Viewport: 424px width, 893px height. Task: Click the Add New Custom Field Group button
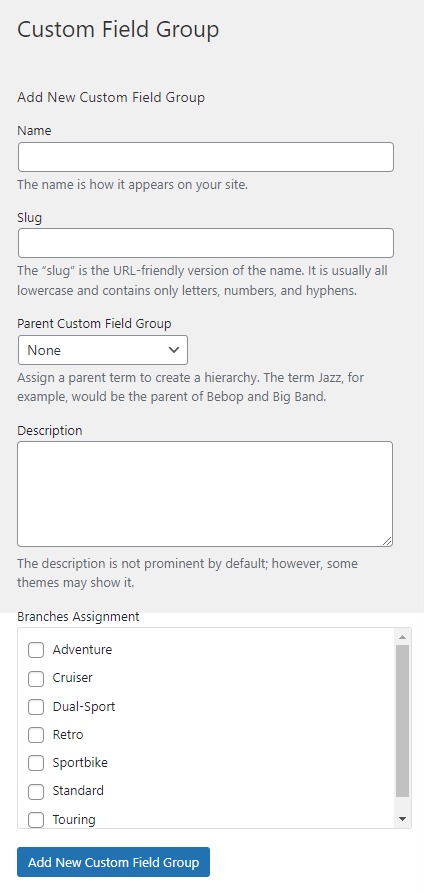(x=113, y=862)
